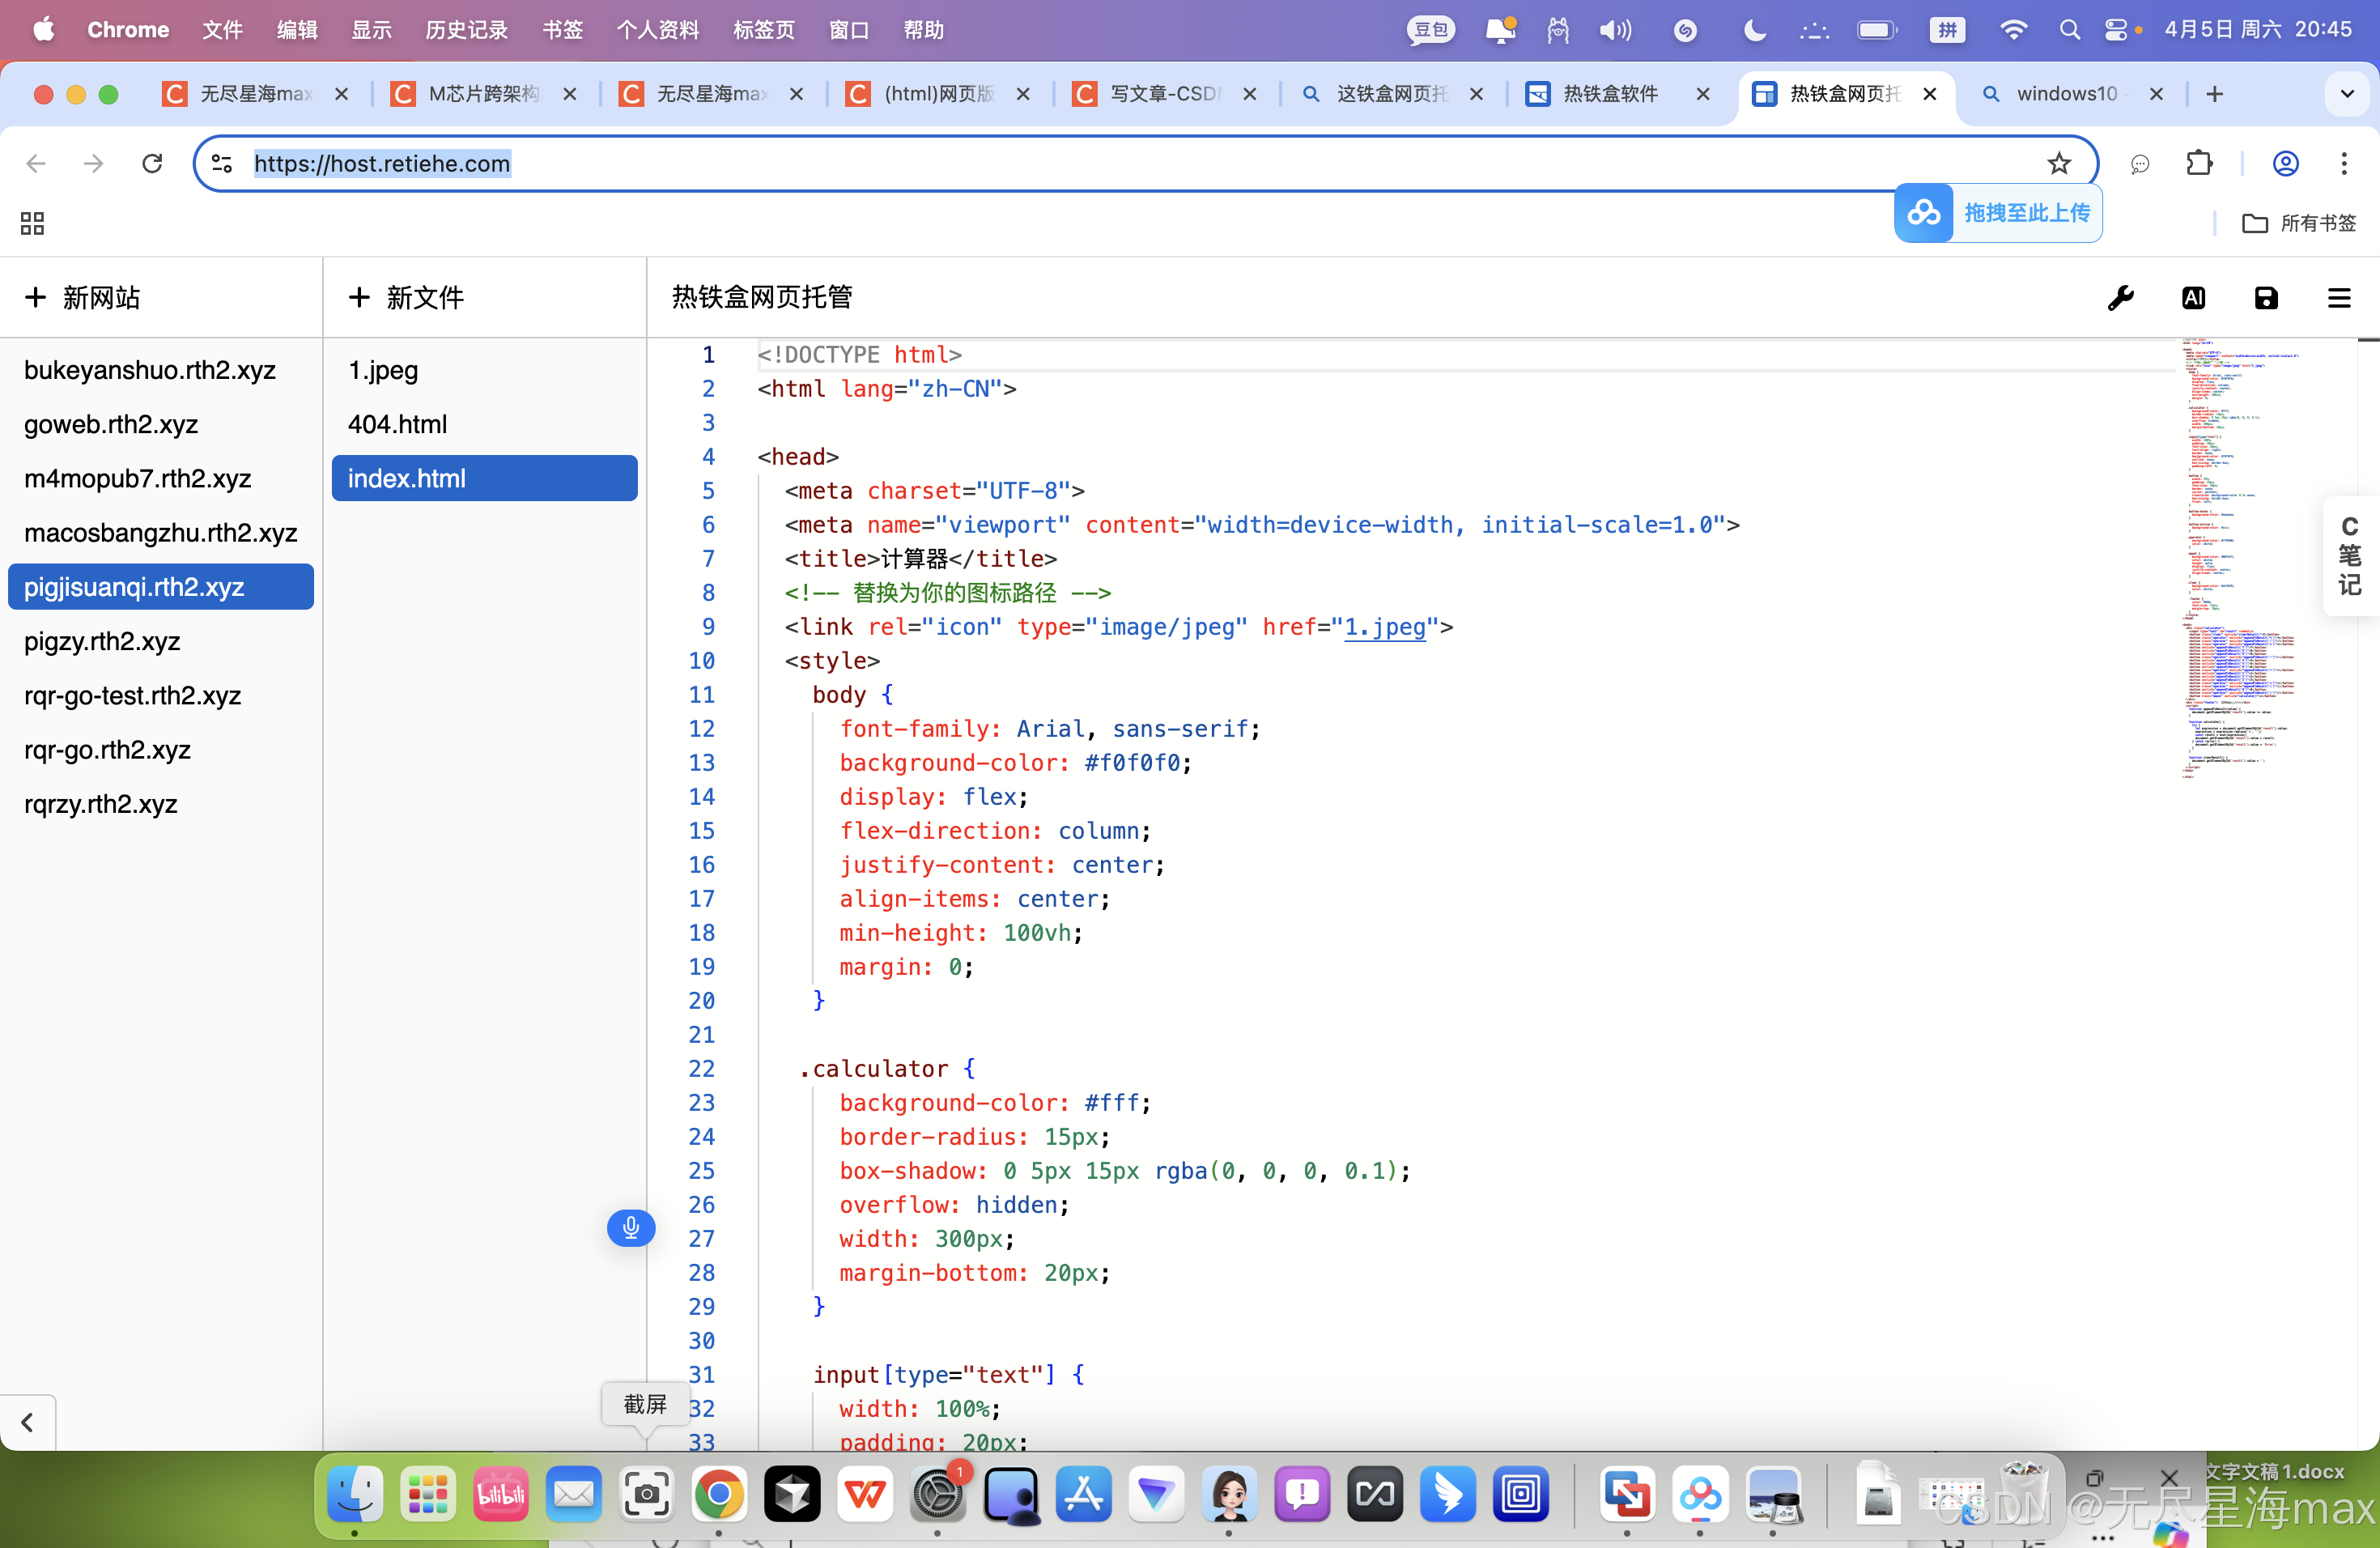Screen dimensions: 2380x1548
Task: Reload the current page
Action: [152, 163]
